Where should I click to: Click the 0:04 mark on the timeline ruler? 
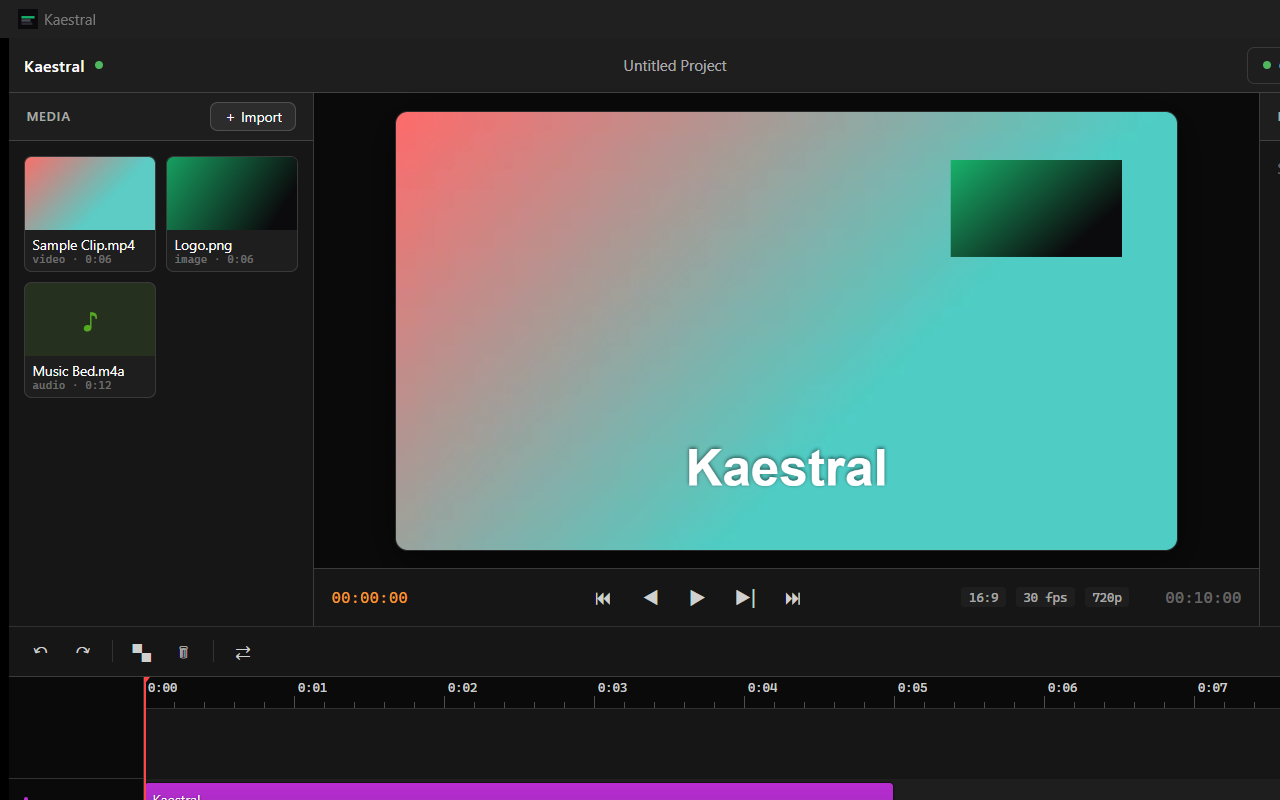coord(762,688)
